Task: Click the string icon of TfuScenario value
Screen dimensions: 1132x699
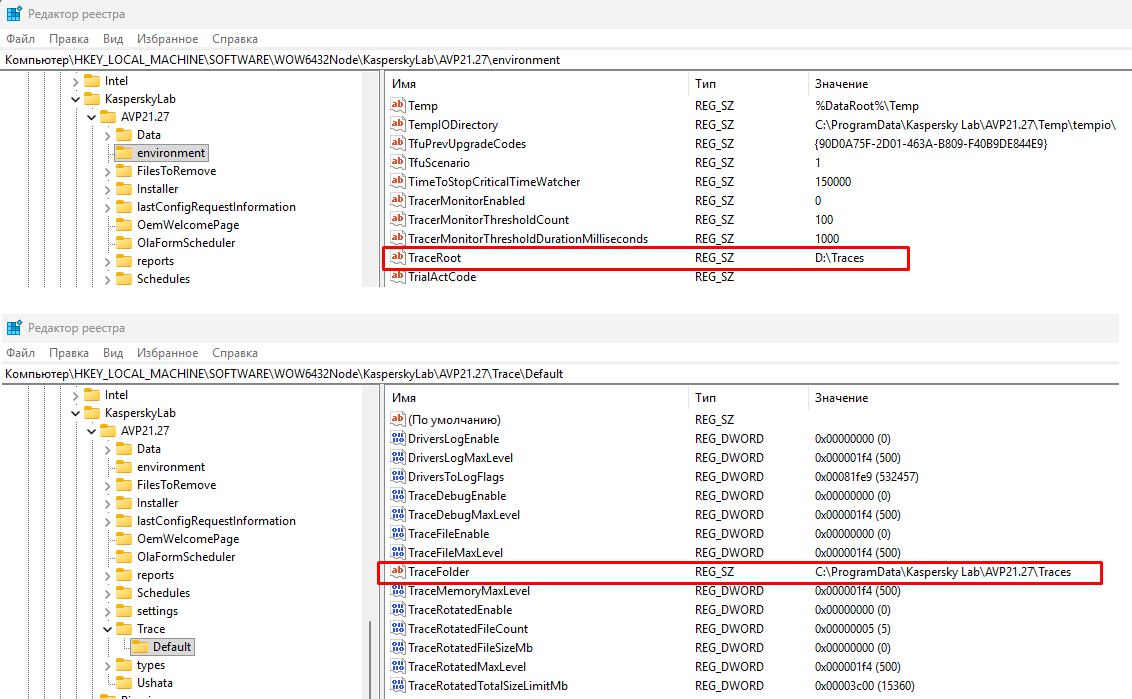Action: (398, 162)
